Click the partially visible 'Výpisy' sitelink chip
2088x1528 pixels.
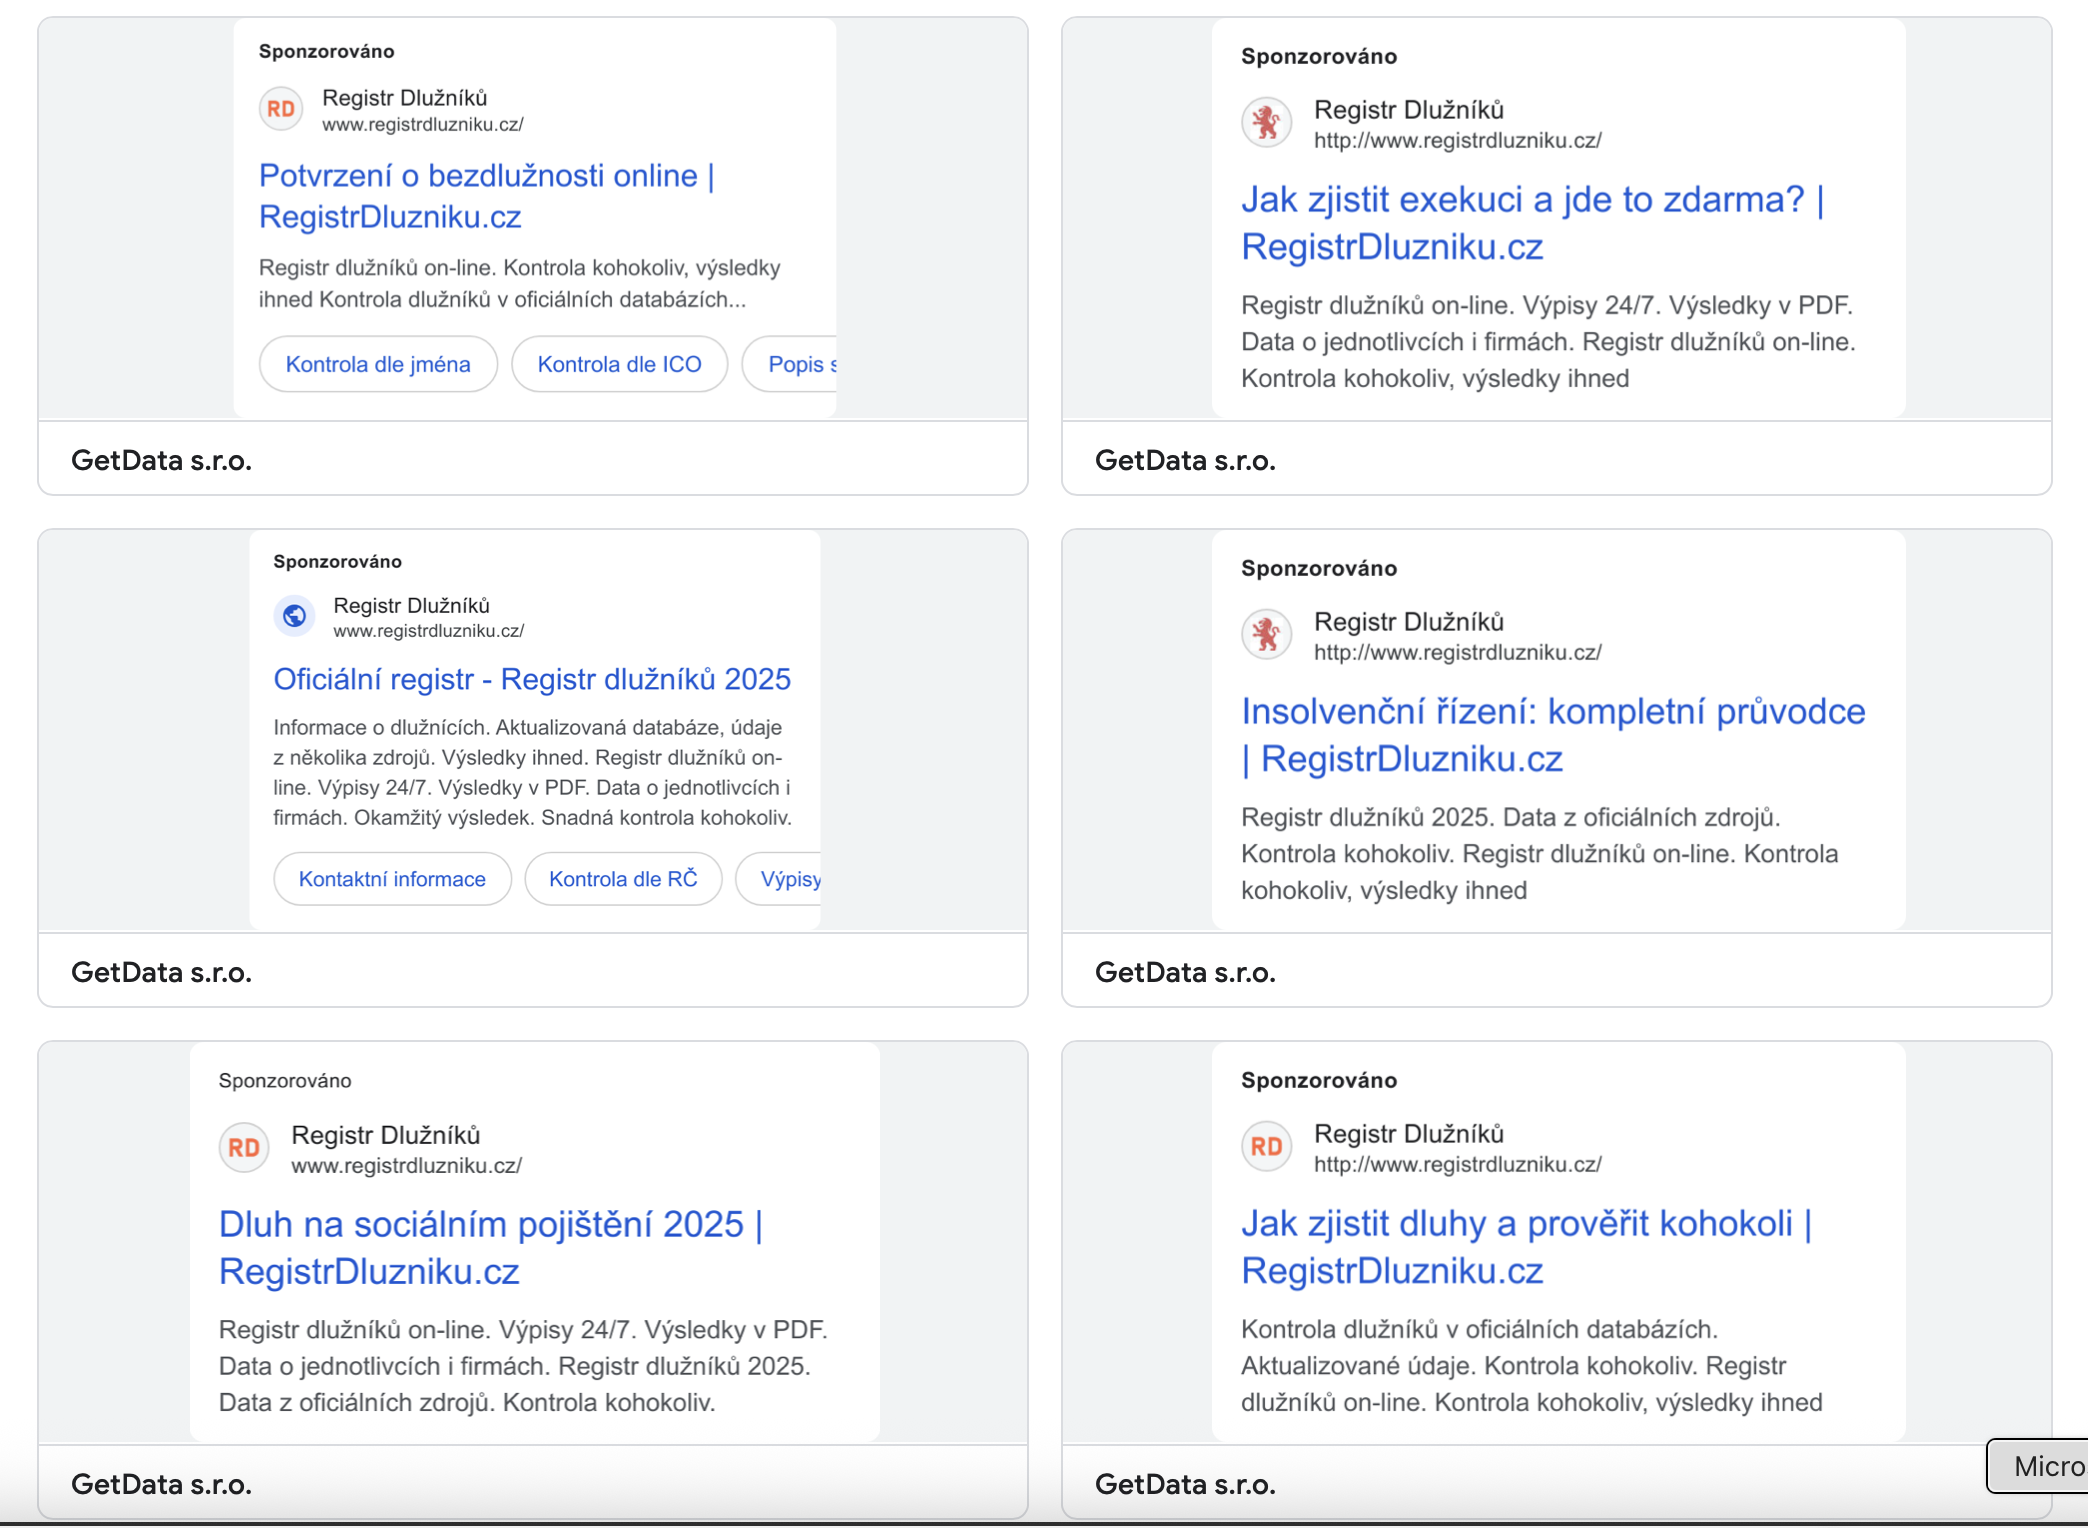pos(779,879)
